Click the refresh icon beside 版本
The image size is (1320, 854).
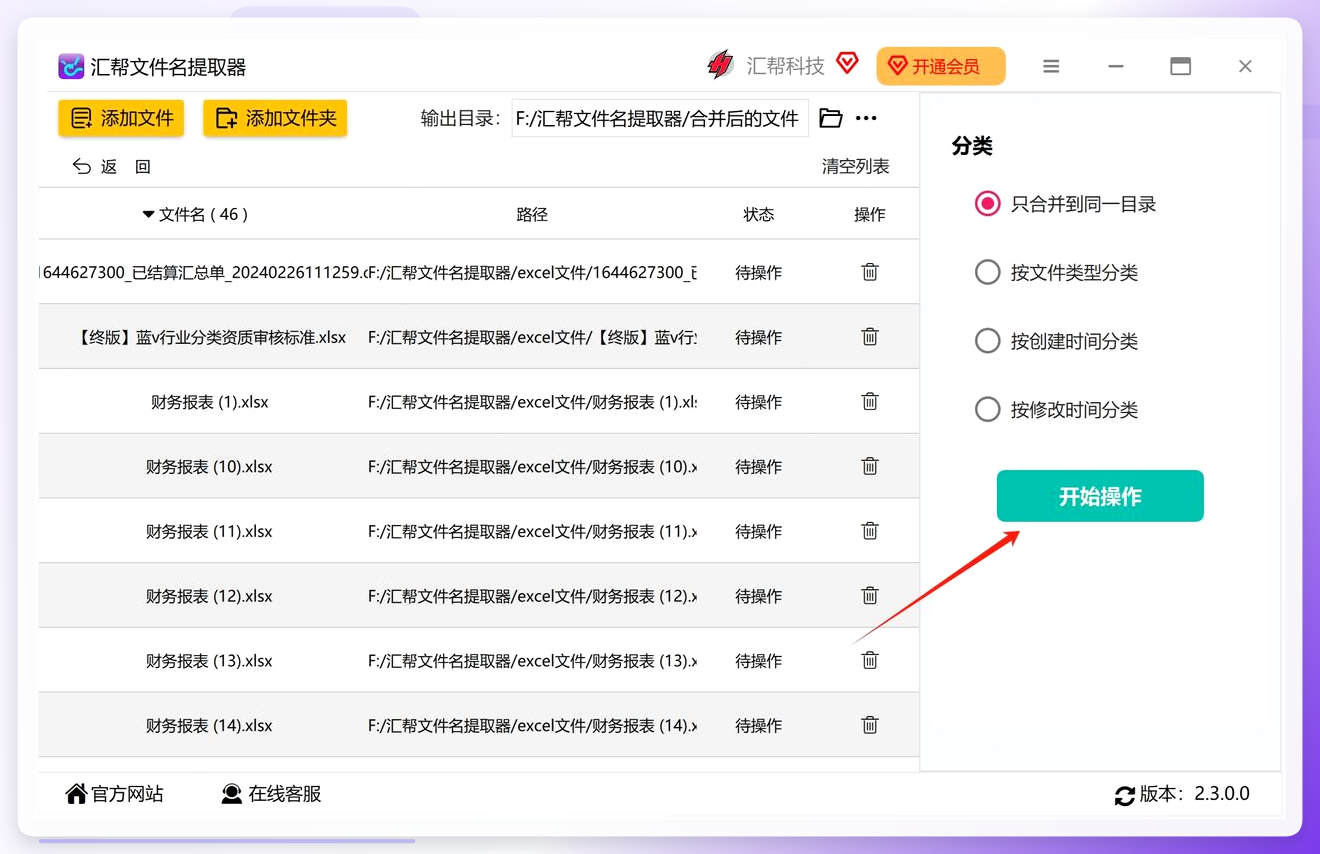pos(1125,796)
